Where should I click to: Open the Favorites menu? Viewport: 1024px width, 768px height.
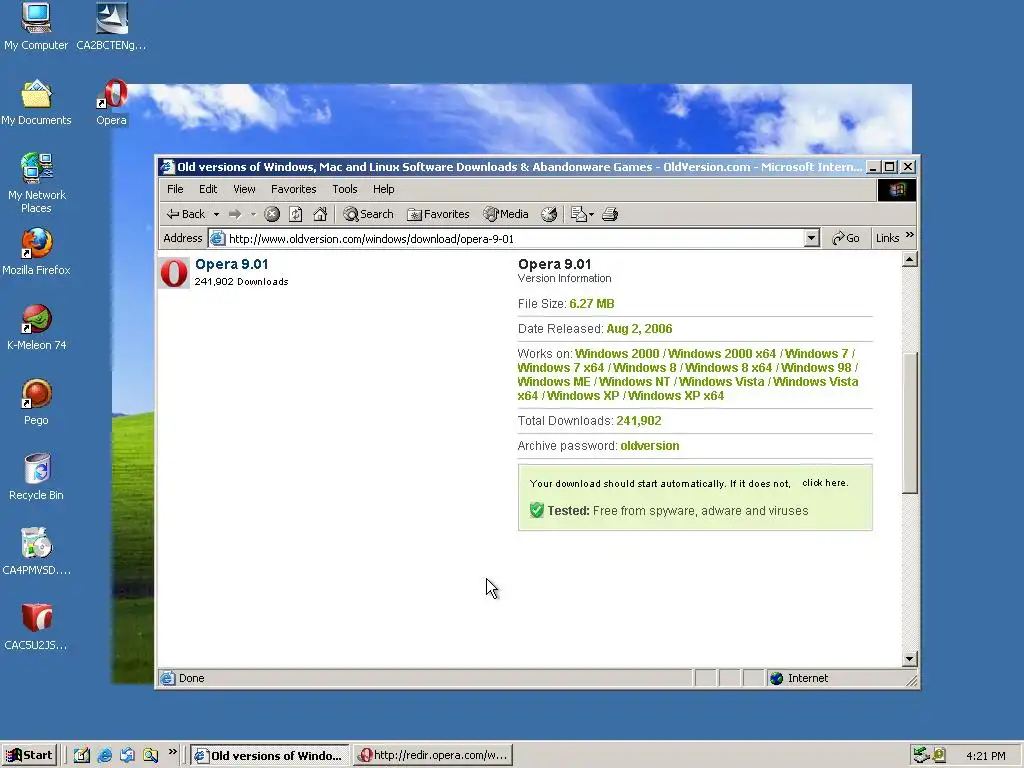click(294, 189)
